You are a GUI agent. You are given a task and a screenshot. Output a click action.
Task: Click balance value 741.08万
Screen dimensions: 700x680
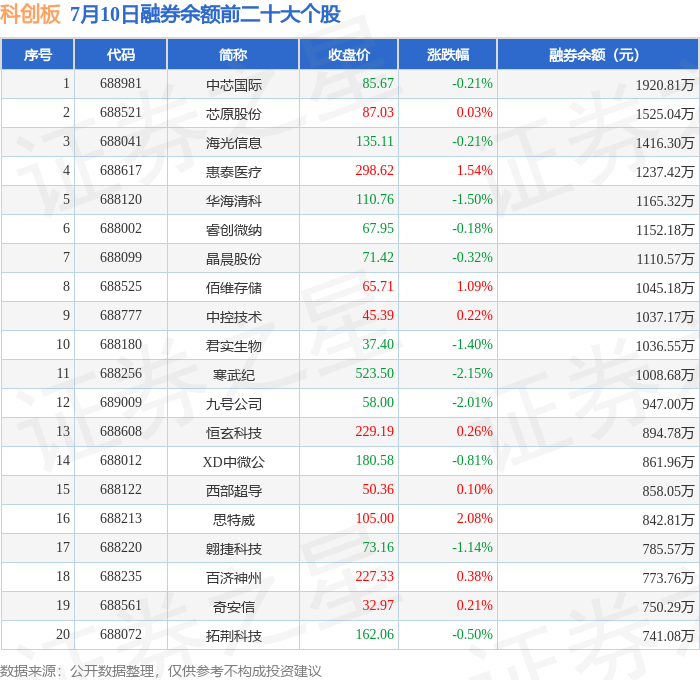[668, 636]
